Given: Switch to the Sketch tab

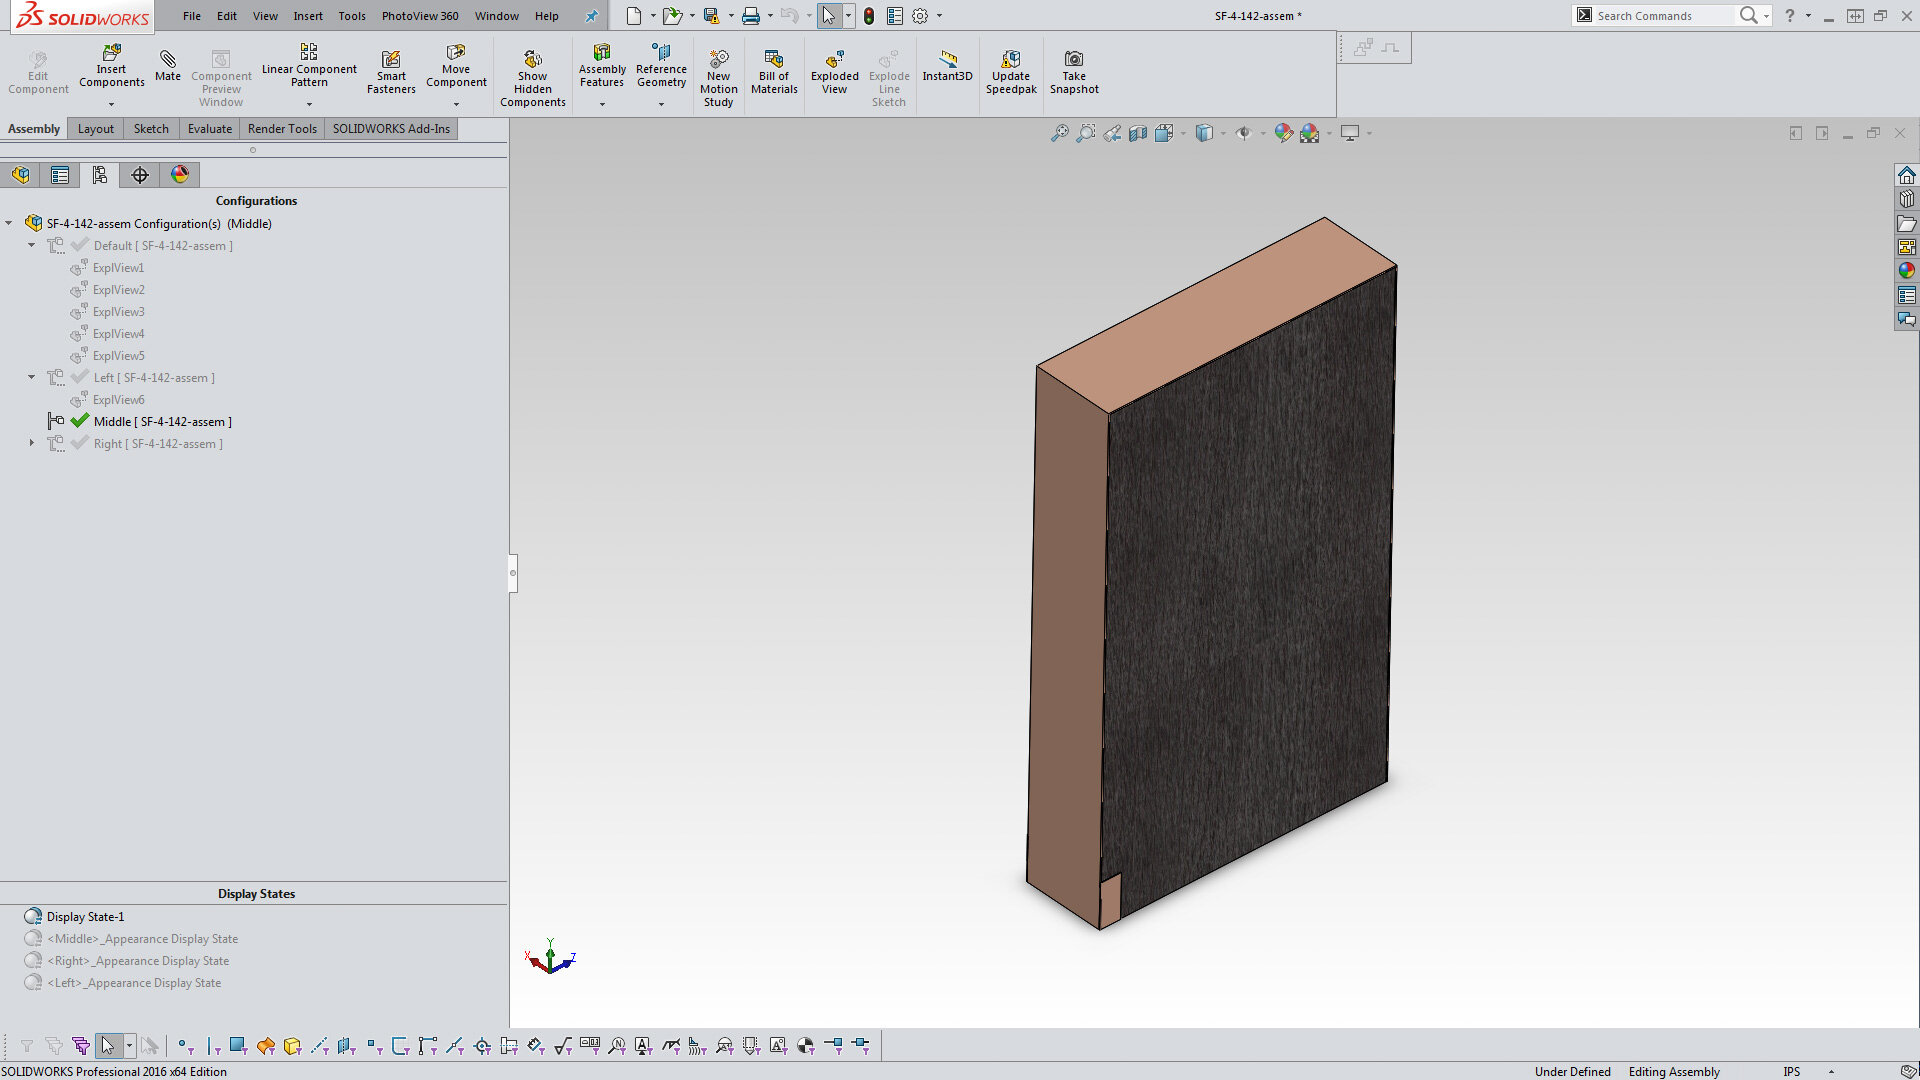Looking at the screenshot, I should click(151, 129).
